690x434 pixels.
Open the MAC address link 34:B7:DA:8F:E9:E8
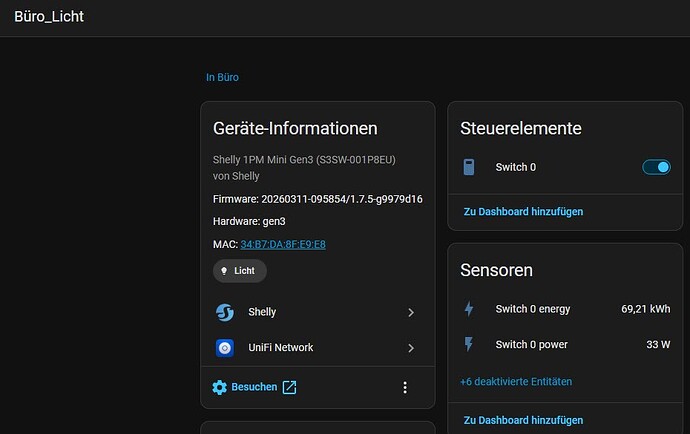point(283,244)
